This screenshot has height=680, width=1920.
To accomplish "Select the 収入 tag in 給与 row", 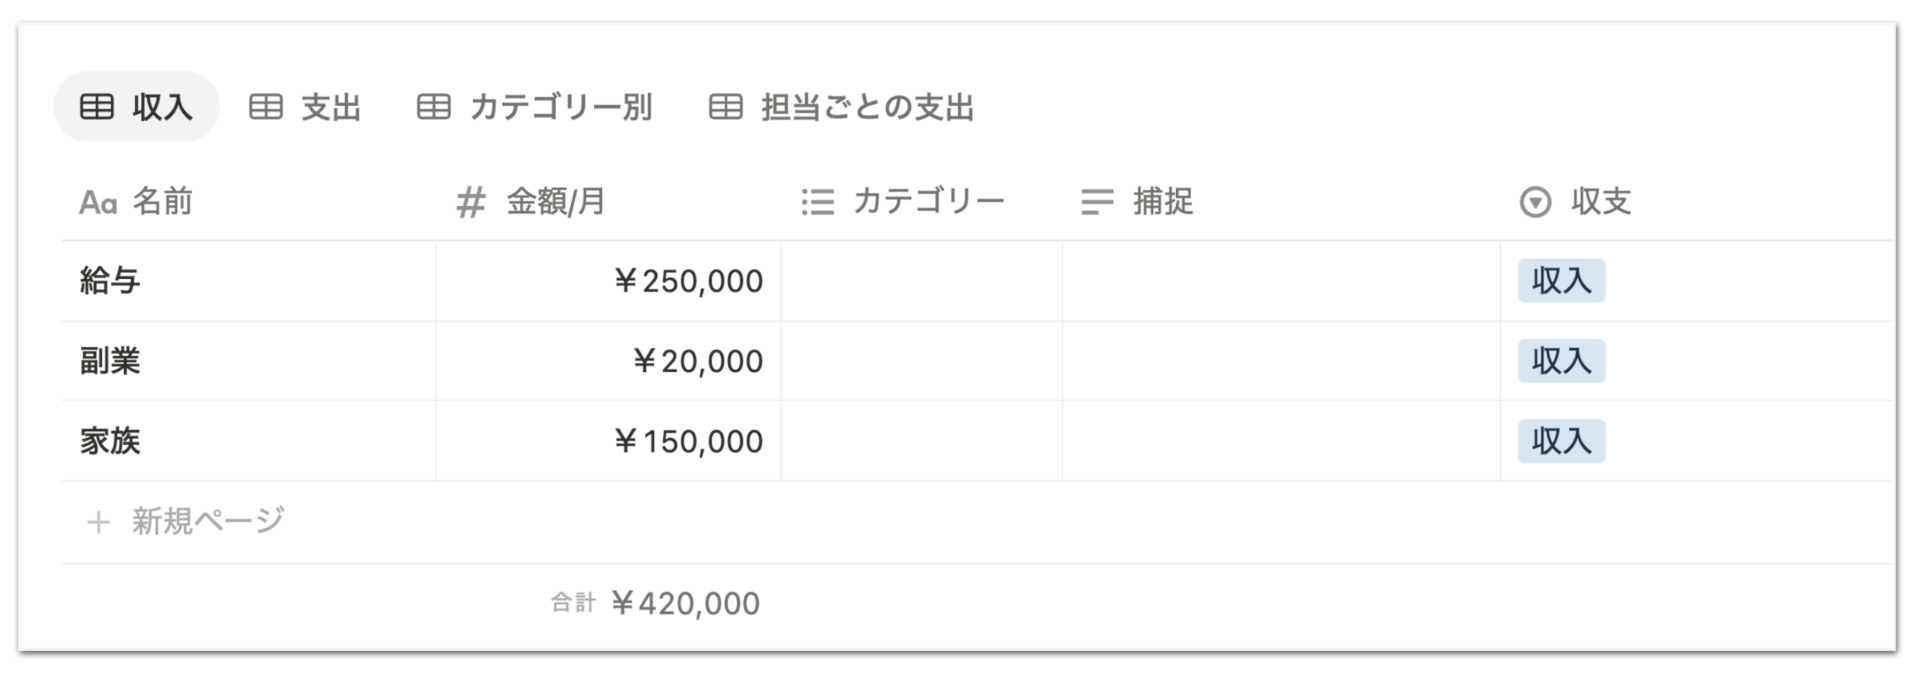I will [x=1561, y=281].
